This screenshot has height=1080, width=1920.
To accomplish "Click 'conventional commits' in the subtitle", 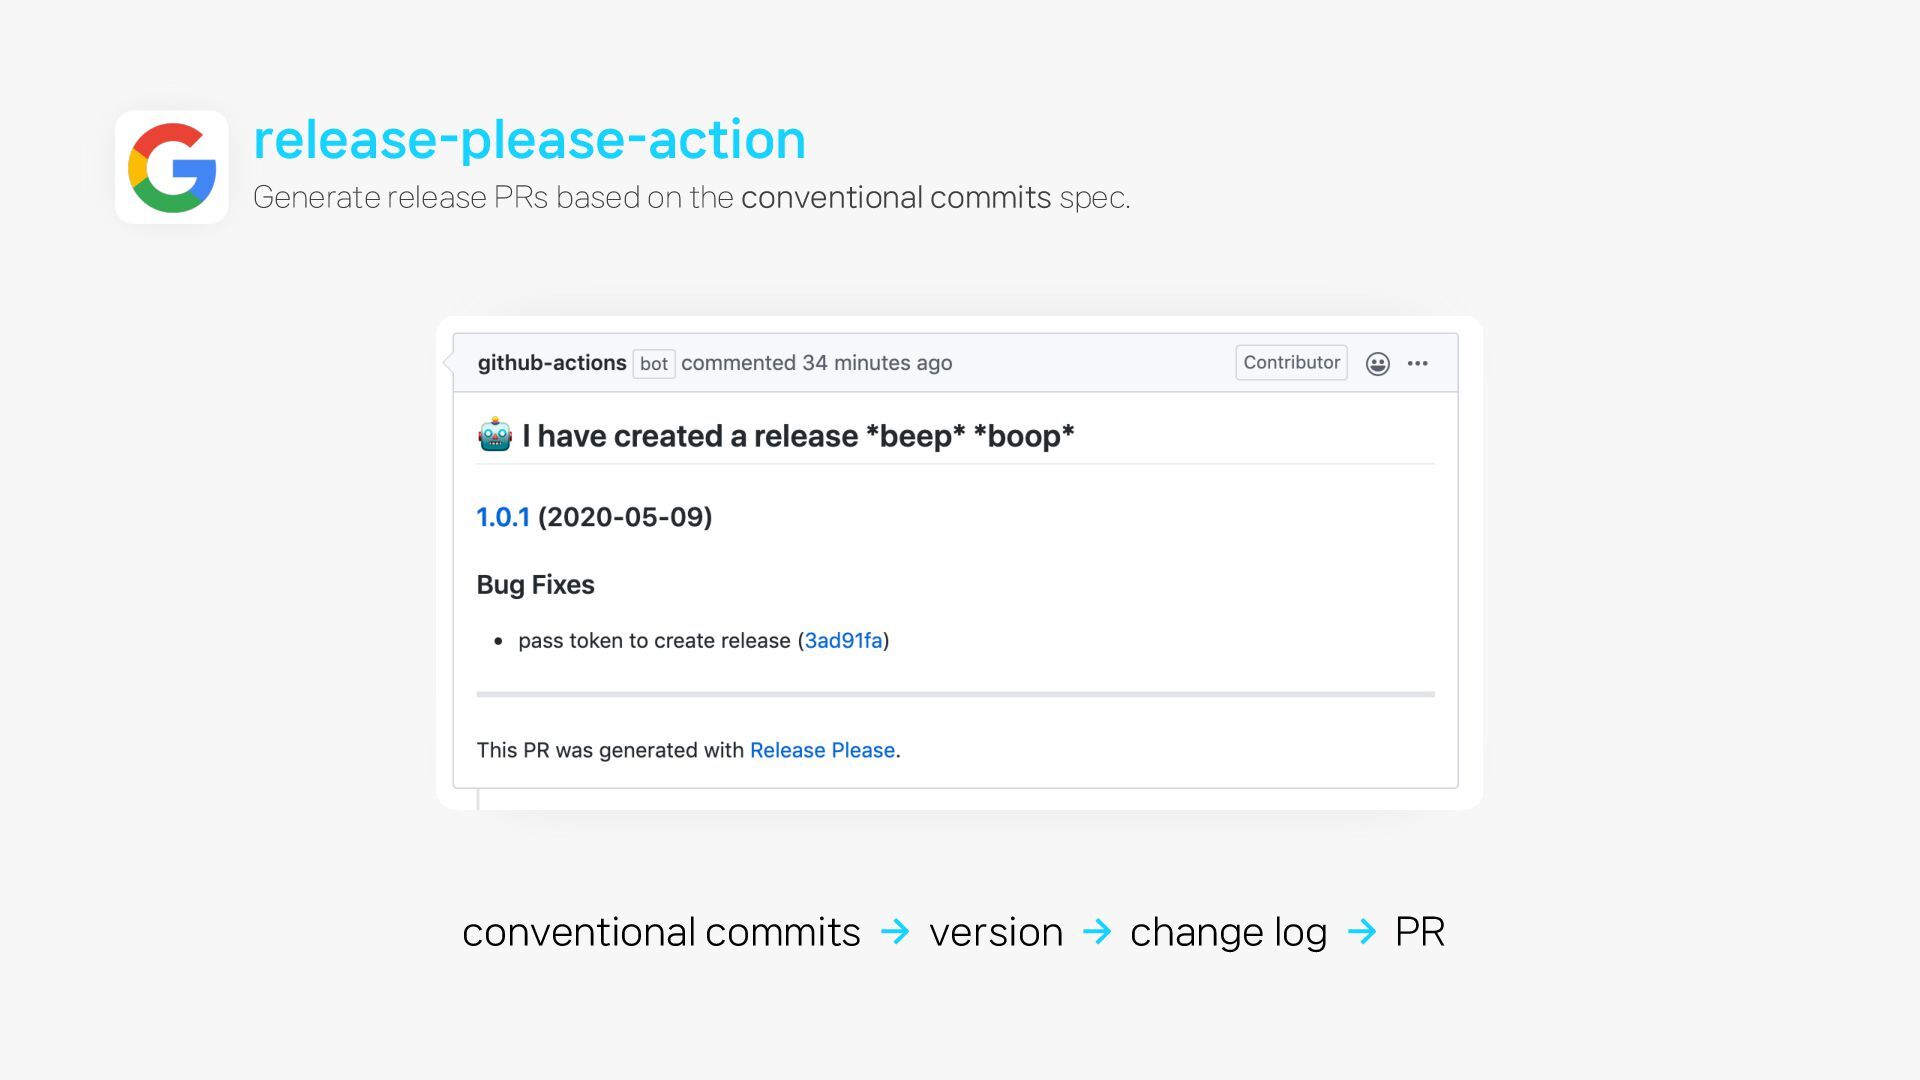I will pyautogui.click(x=896, y=198).
